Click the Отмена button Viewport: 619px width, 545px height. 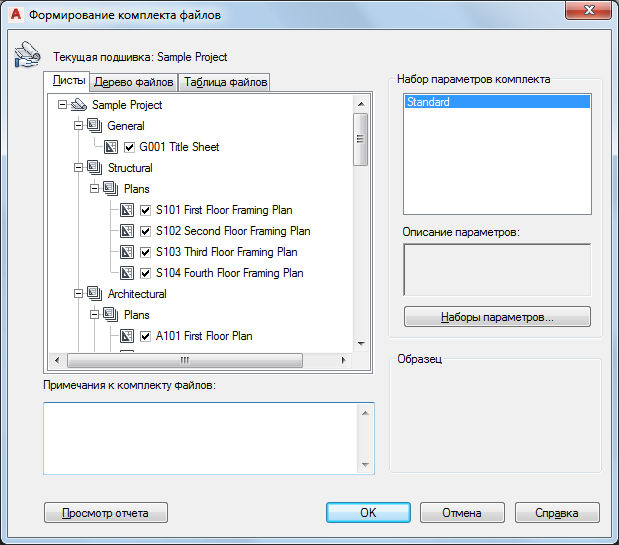point(462,513)
